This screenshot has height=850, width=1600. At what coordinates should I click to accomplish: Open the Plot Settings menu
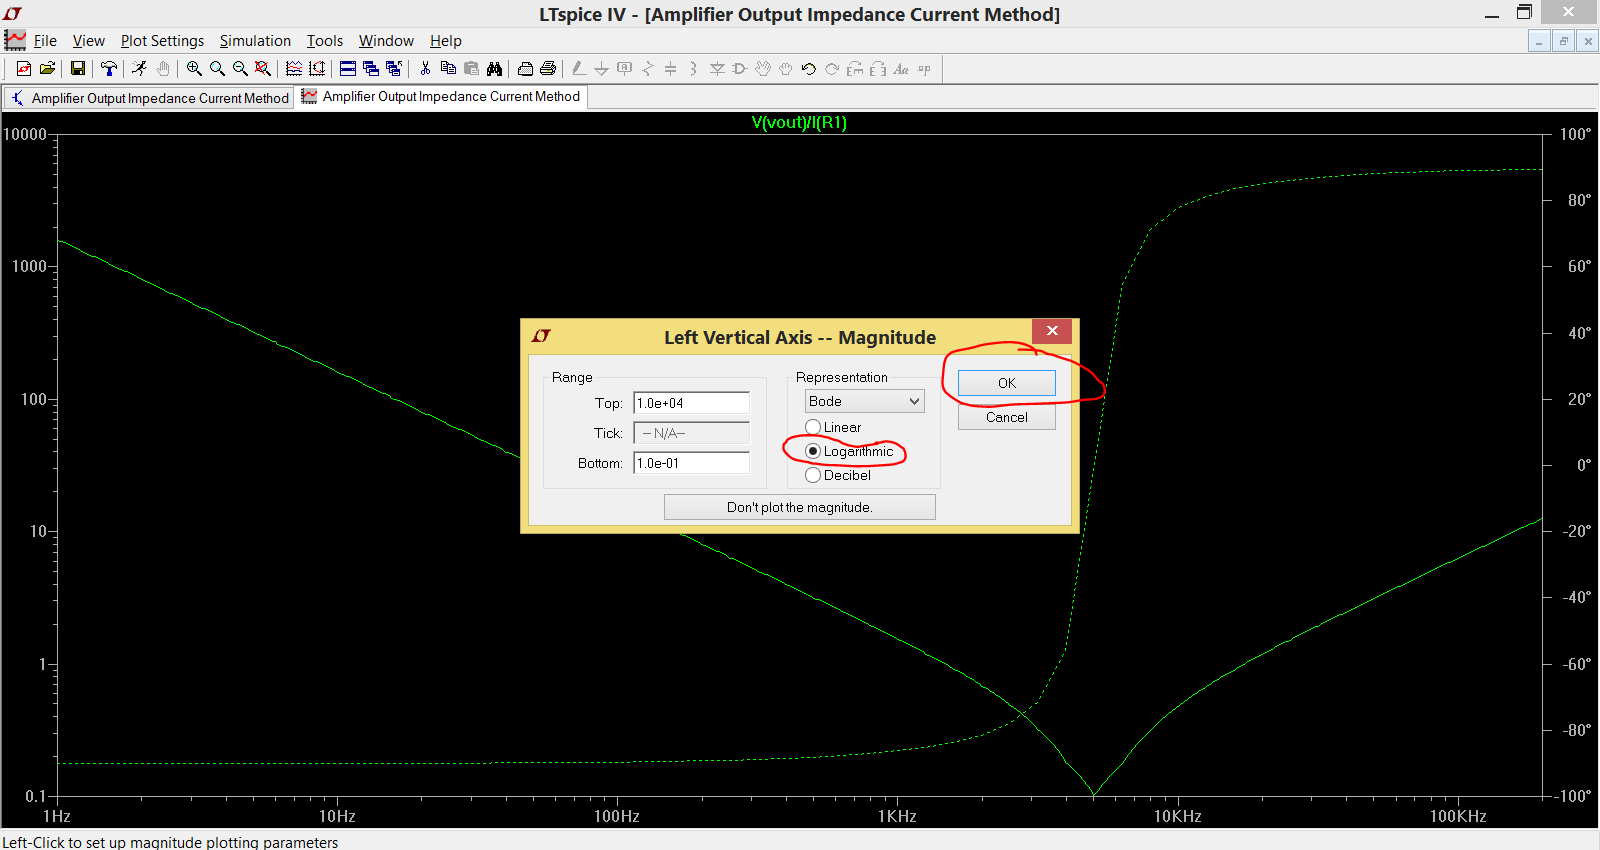click(162, 41)
